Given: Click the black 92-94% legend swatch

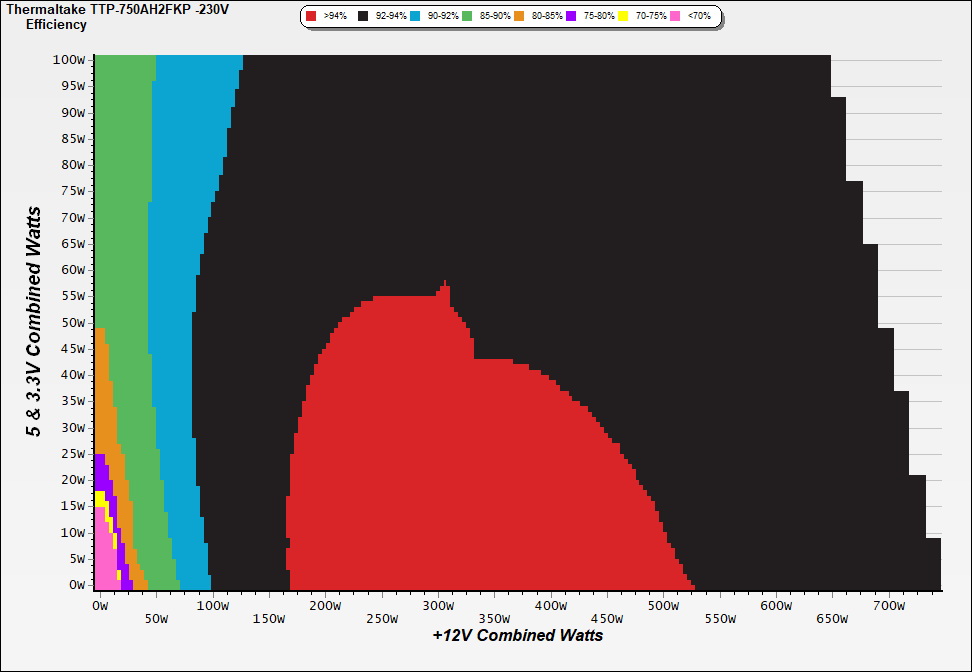Looking at the screenshot, I should tap(363, 17).
